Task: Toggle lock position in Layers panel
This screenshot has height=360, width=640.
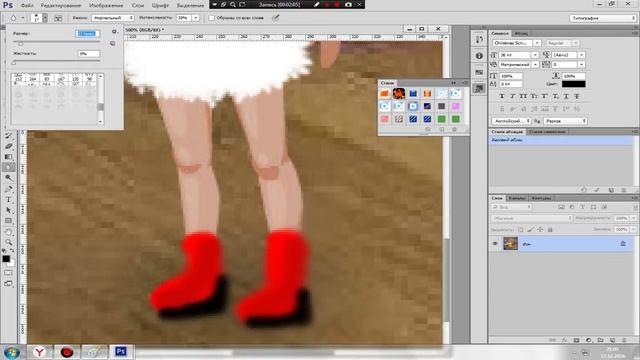Action: click(x=540, y=230)
